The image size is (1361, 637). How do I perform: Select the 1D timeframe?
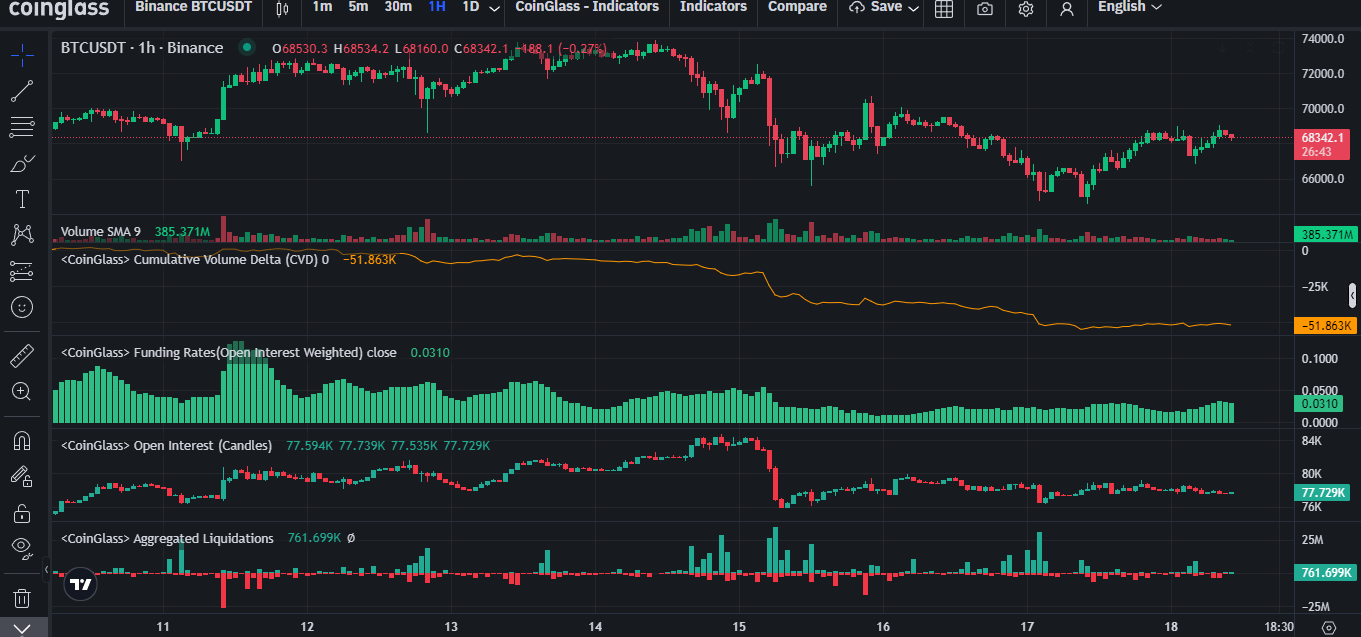[x=470, y=7]
